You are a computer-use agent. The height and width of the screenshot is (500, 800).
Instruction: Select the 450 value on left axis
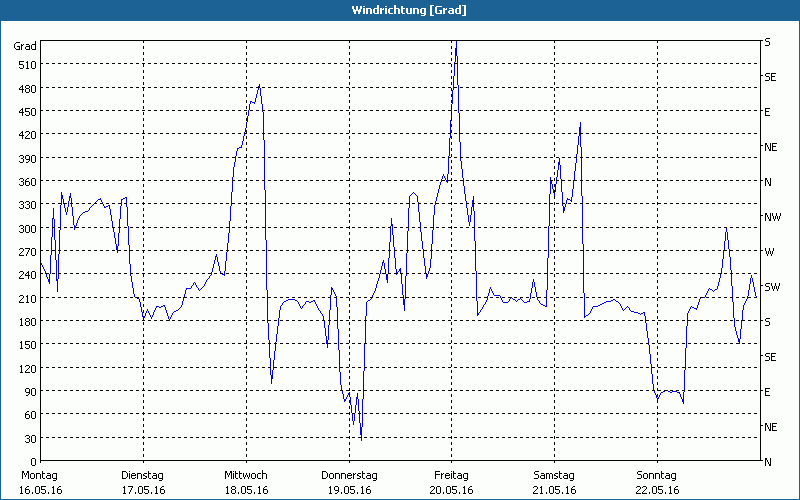pyautogui.click(x=28, y=112)
